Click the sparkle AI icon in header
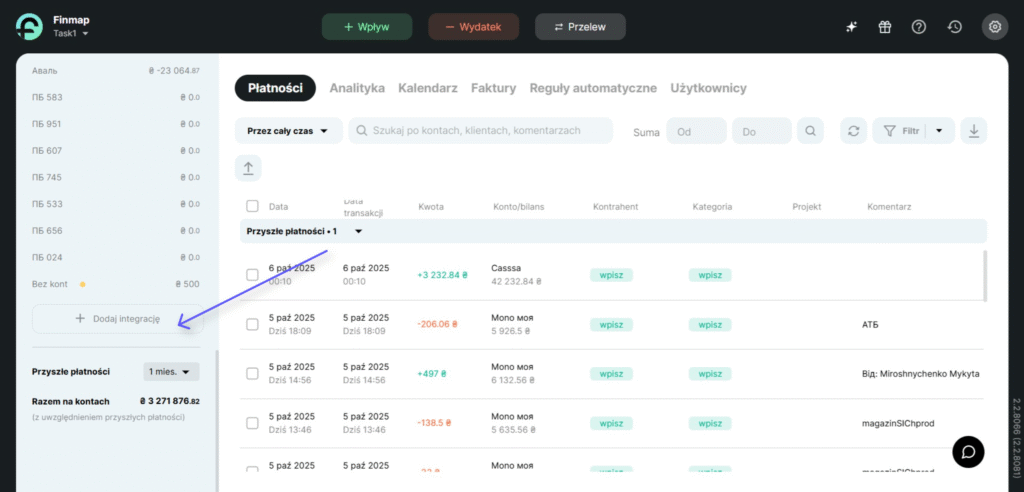This screenshot has width=1024, height=492. tap(851, 27)
